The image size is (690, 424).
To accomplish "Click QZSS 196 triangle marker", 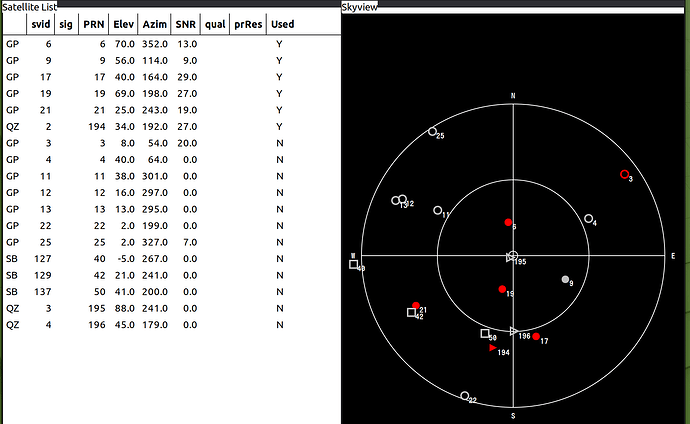I will 514,331.
